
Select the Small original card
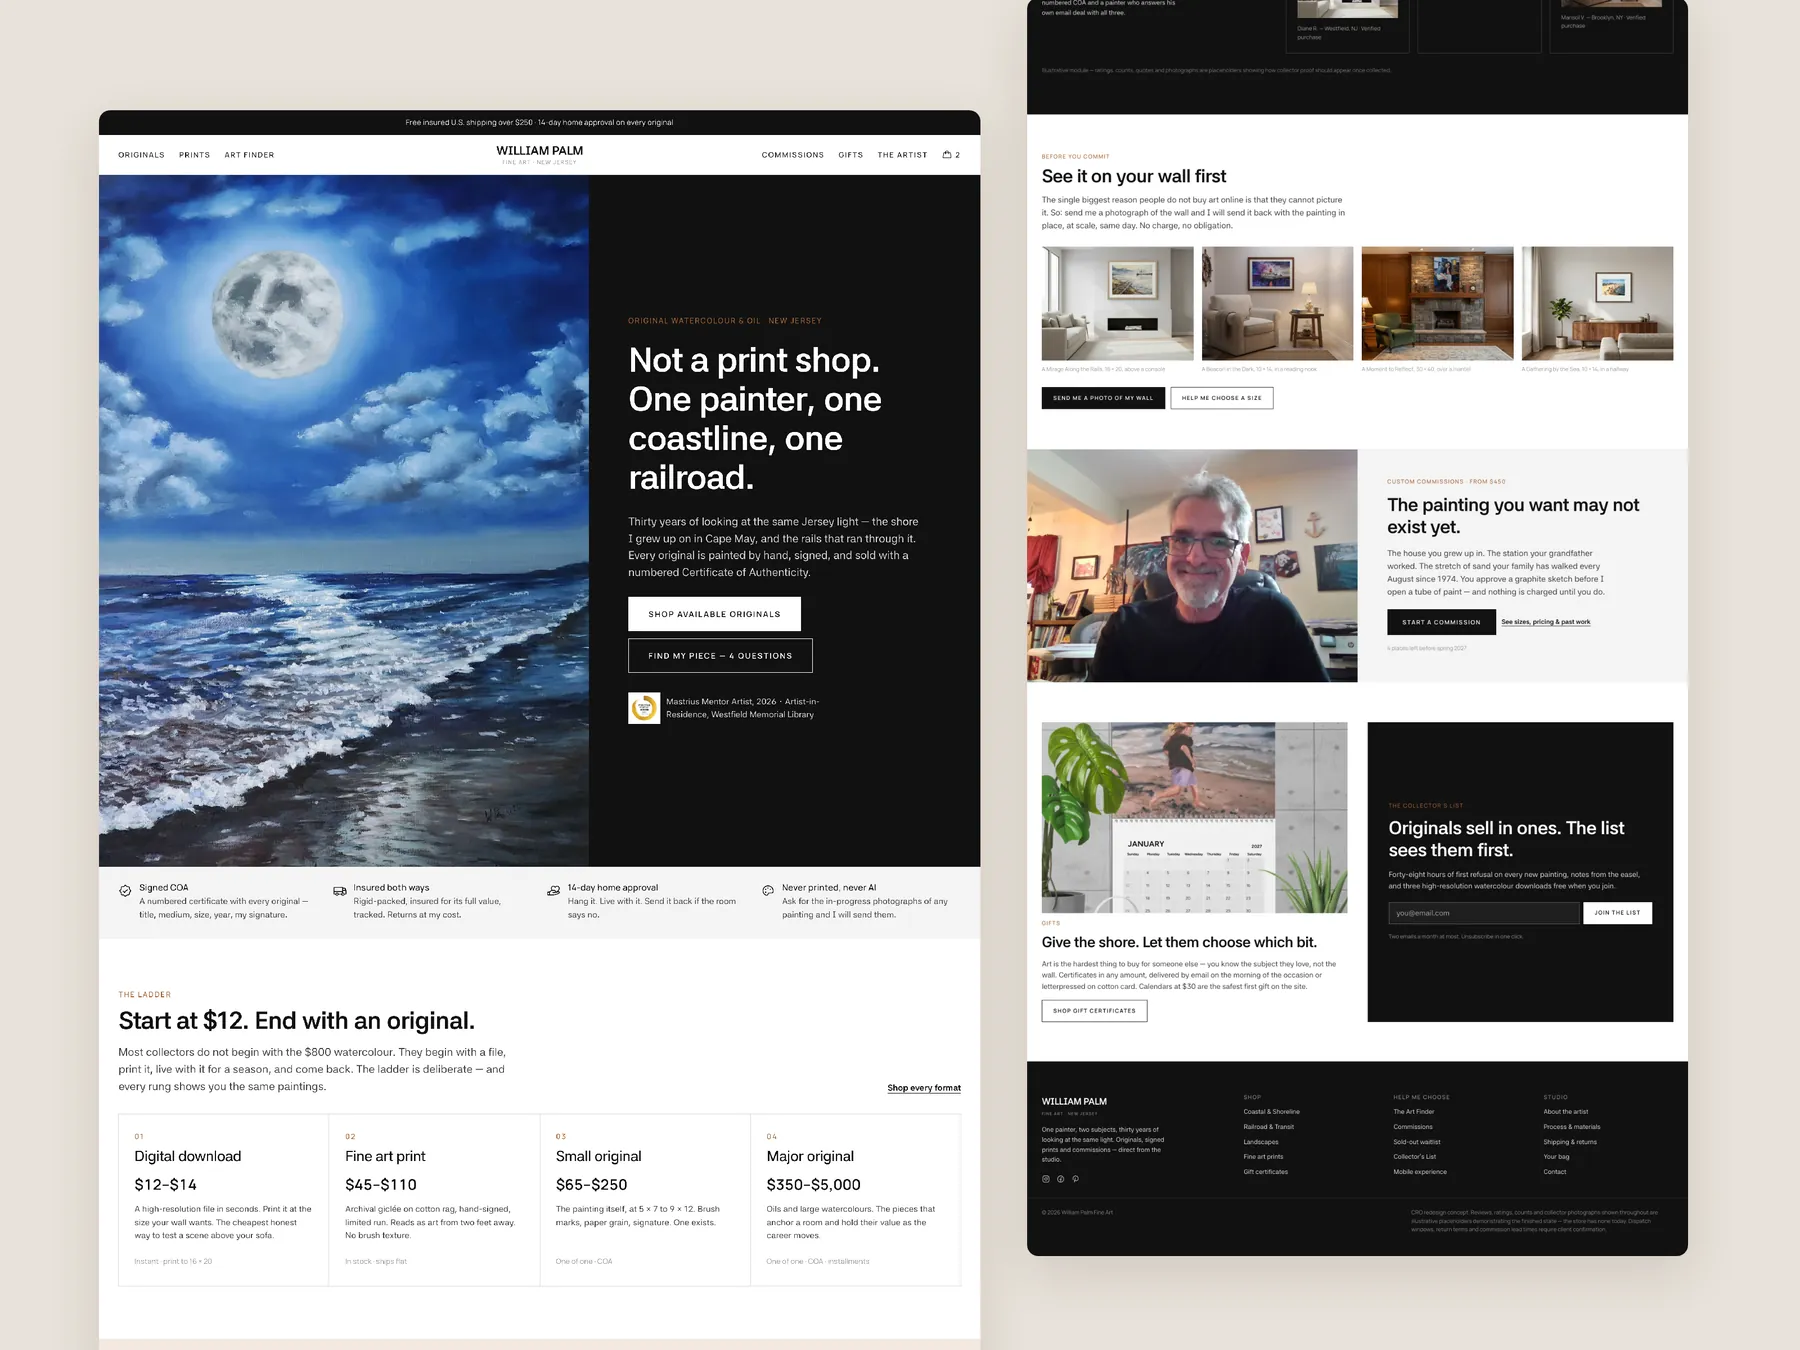pyautogui.click(x=645, y=1200)
